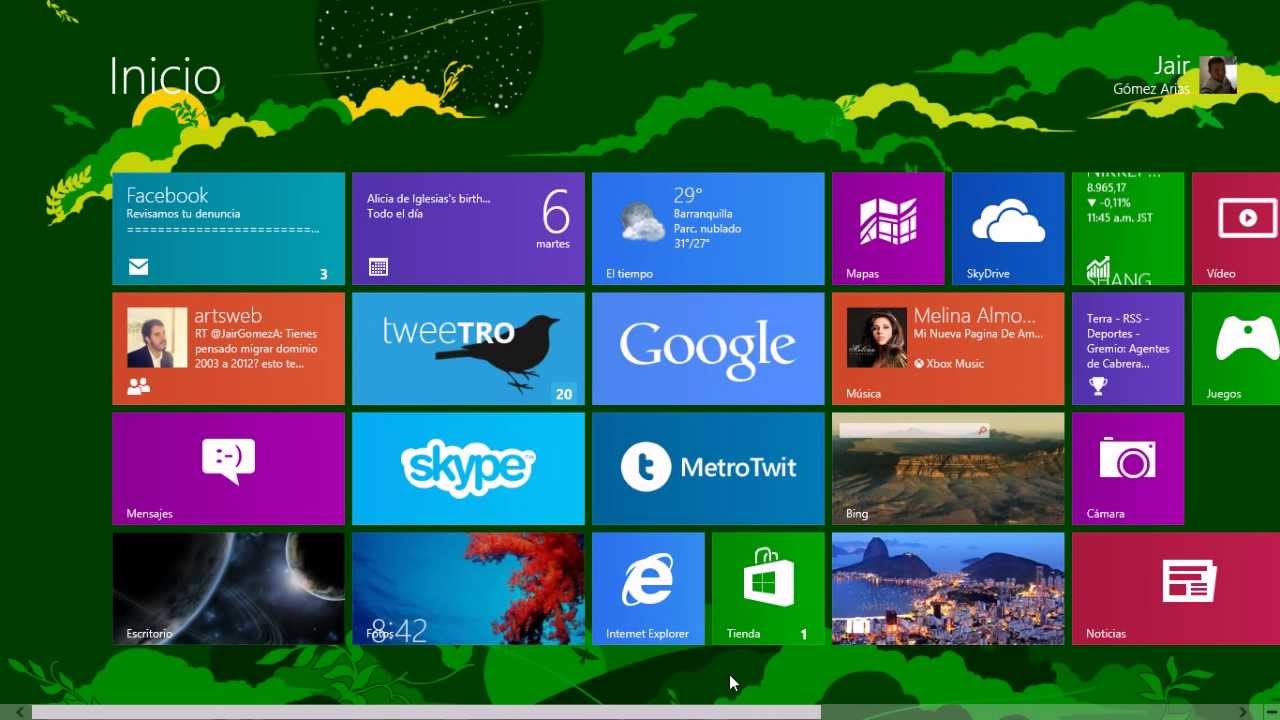This screenshot has height=720, width=1280.
Task: Open the artsweb people tile
Action: pyautogui.click(x=228, y=348)
